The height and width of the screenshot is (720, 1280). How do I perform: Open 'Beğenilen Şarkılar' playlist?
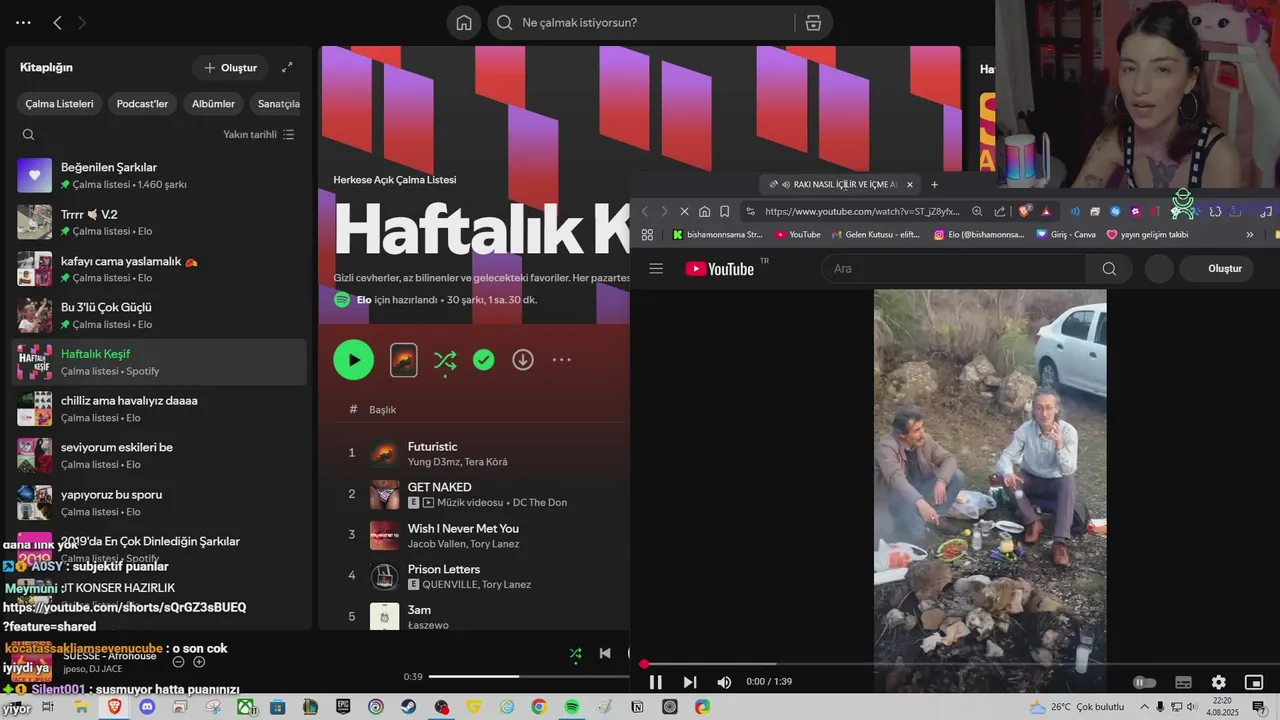point(159,175)
